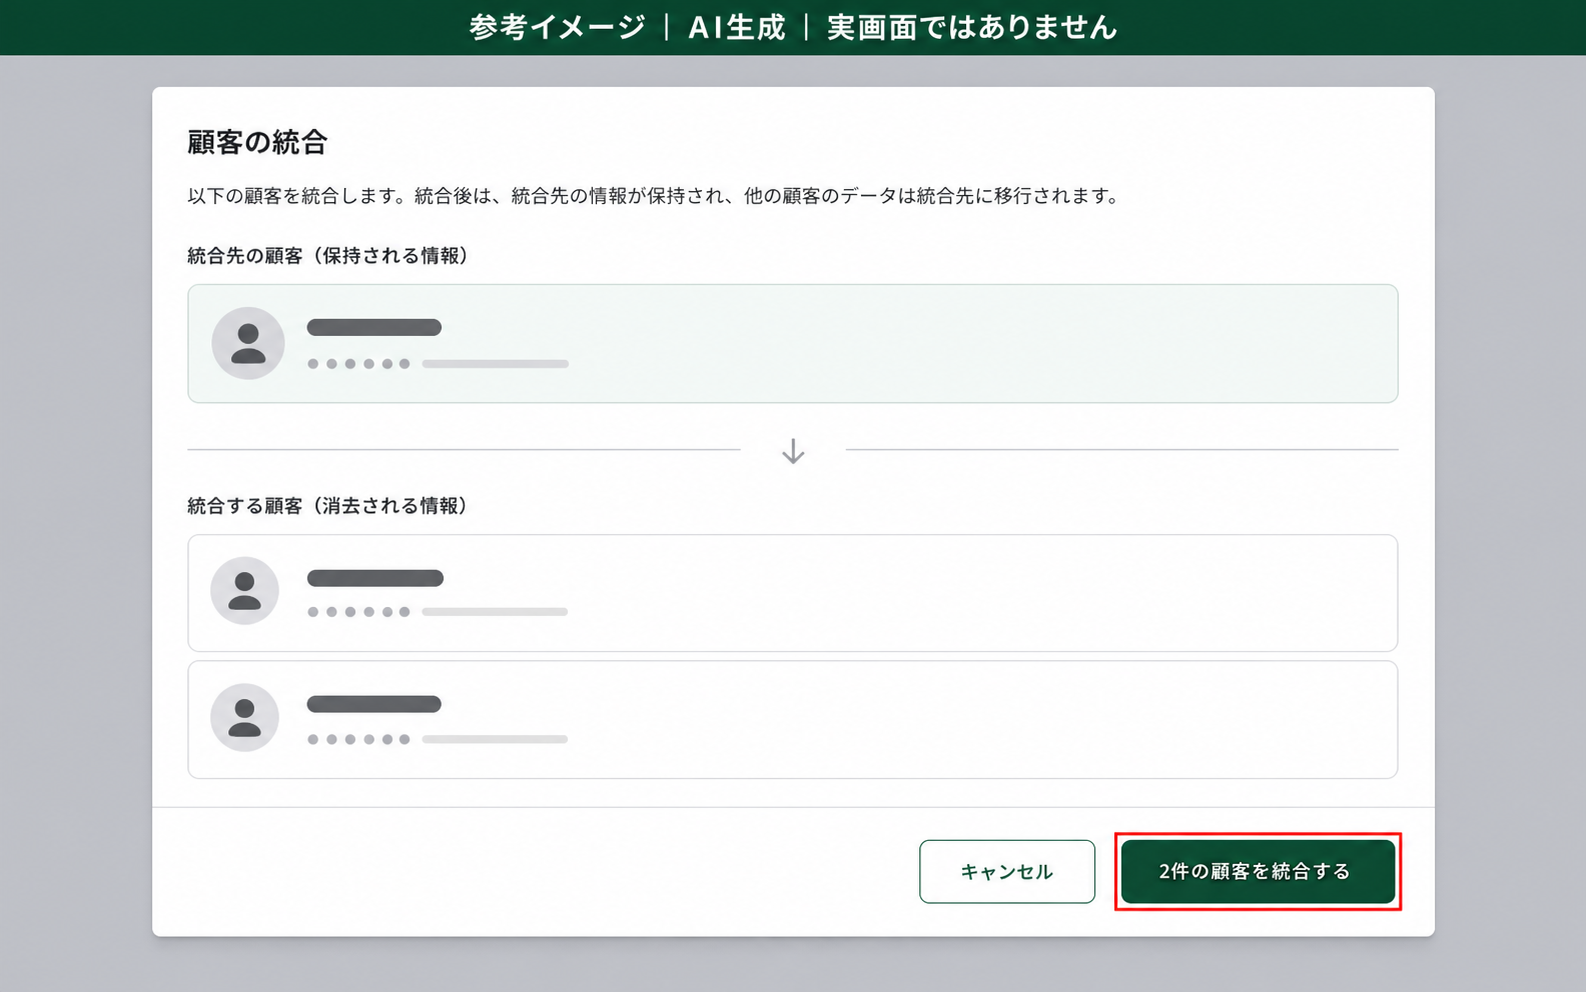
Task: Click the 統合する顧客（消去される情報） label
Action: pyautogui.click(x=329, y=506)
